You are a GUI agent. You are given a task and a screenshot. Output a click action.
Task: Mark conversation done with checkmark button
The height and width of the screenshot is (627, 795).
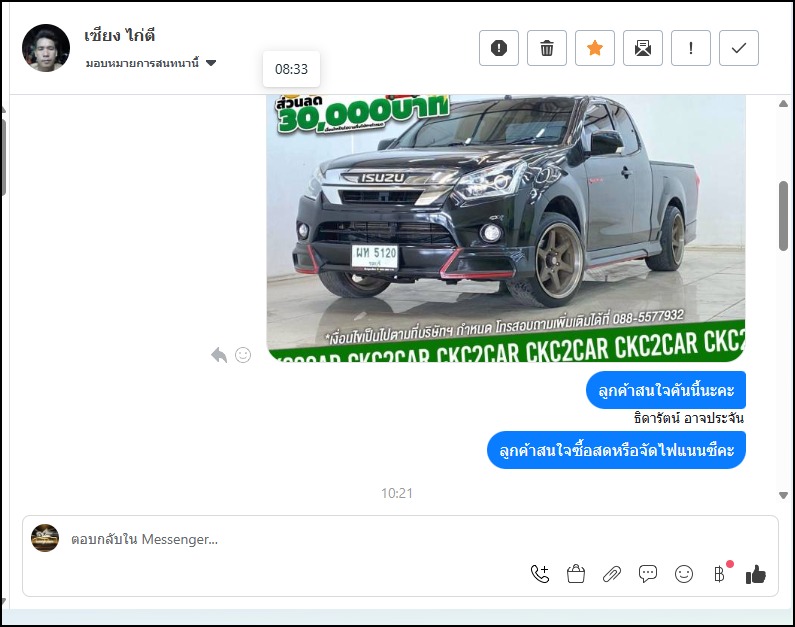739,48
